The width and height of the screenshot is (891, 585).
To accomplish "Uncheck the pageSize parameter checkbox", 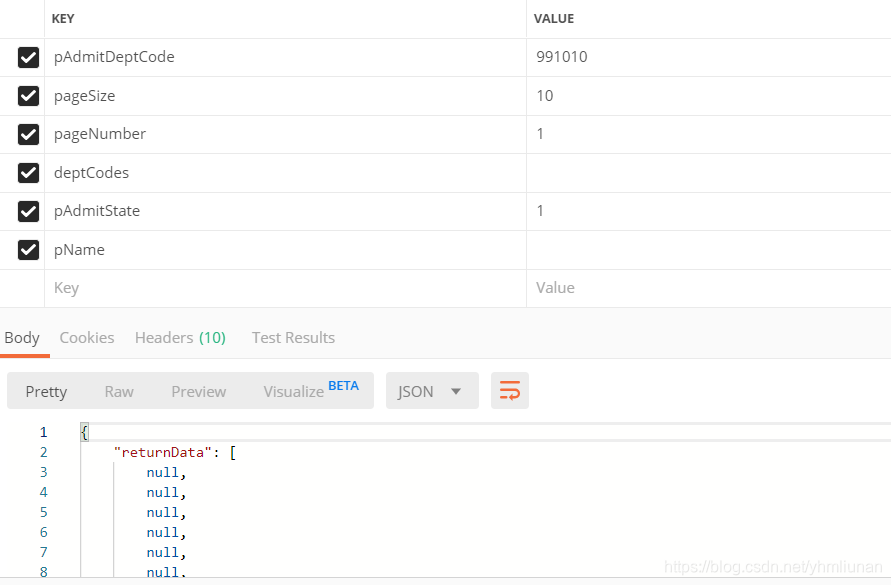I will coord(28,96).
